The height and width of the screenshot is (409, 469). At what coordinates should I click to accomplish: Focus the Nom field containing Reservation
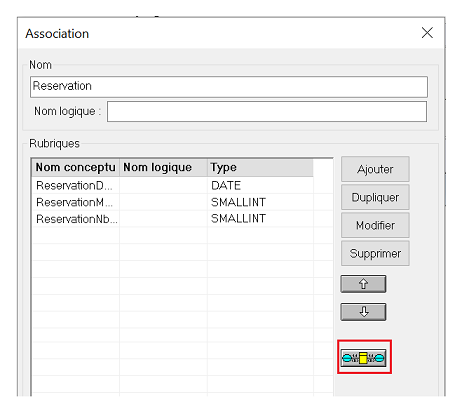pos(229,87)
